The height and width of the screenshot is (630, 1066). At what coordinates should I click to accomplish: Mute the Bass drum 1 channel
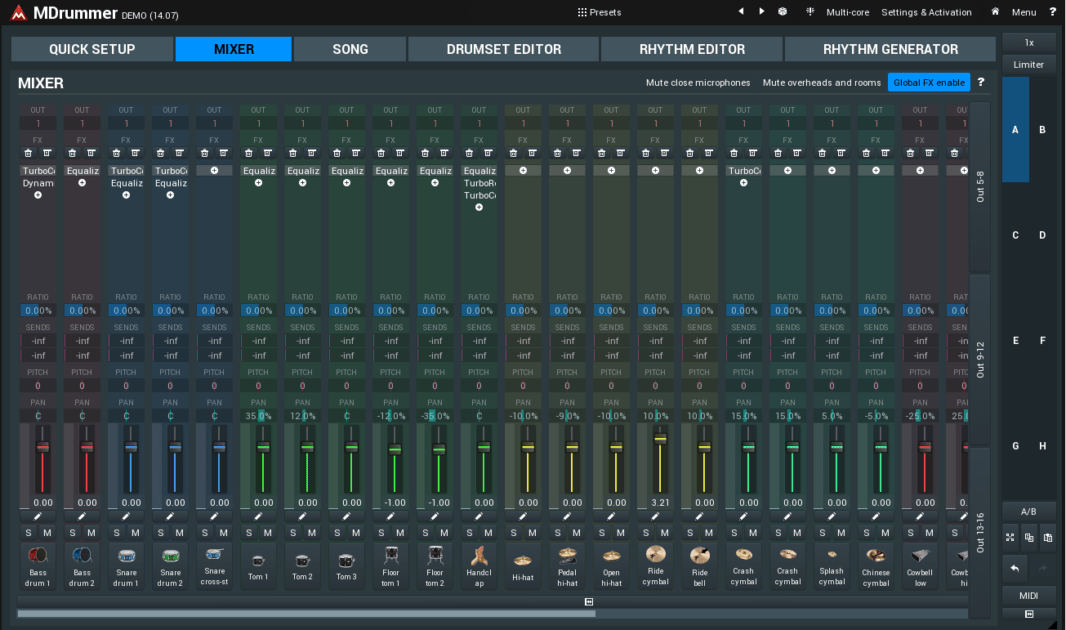pyautogui.click(x=48, y=533)
